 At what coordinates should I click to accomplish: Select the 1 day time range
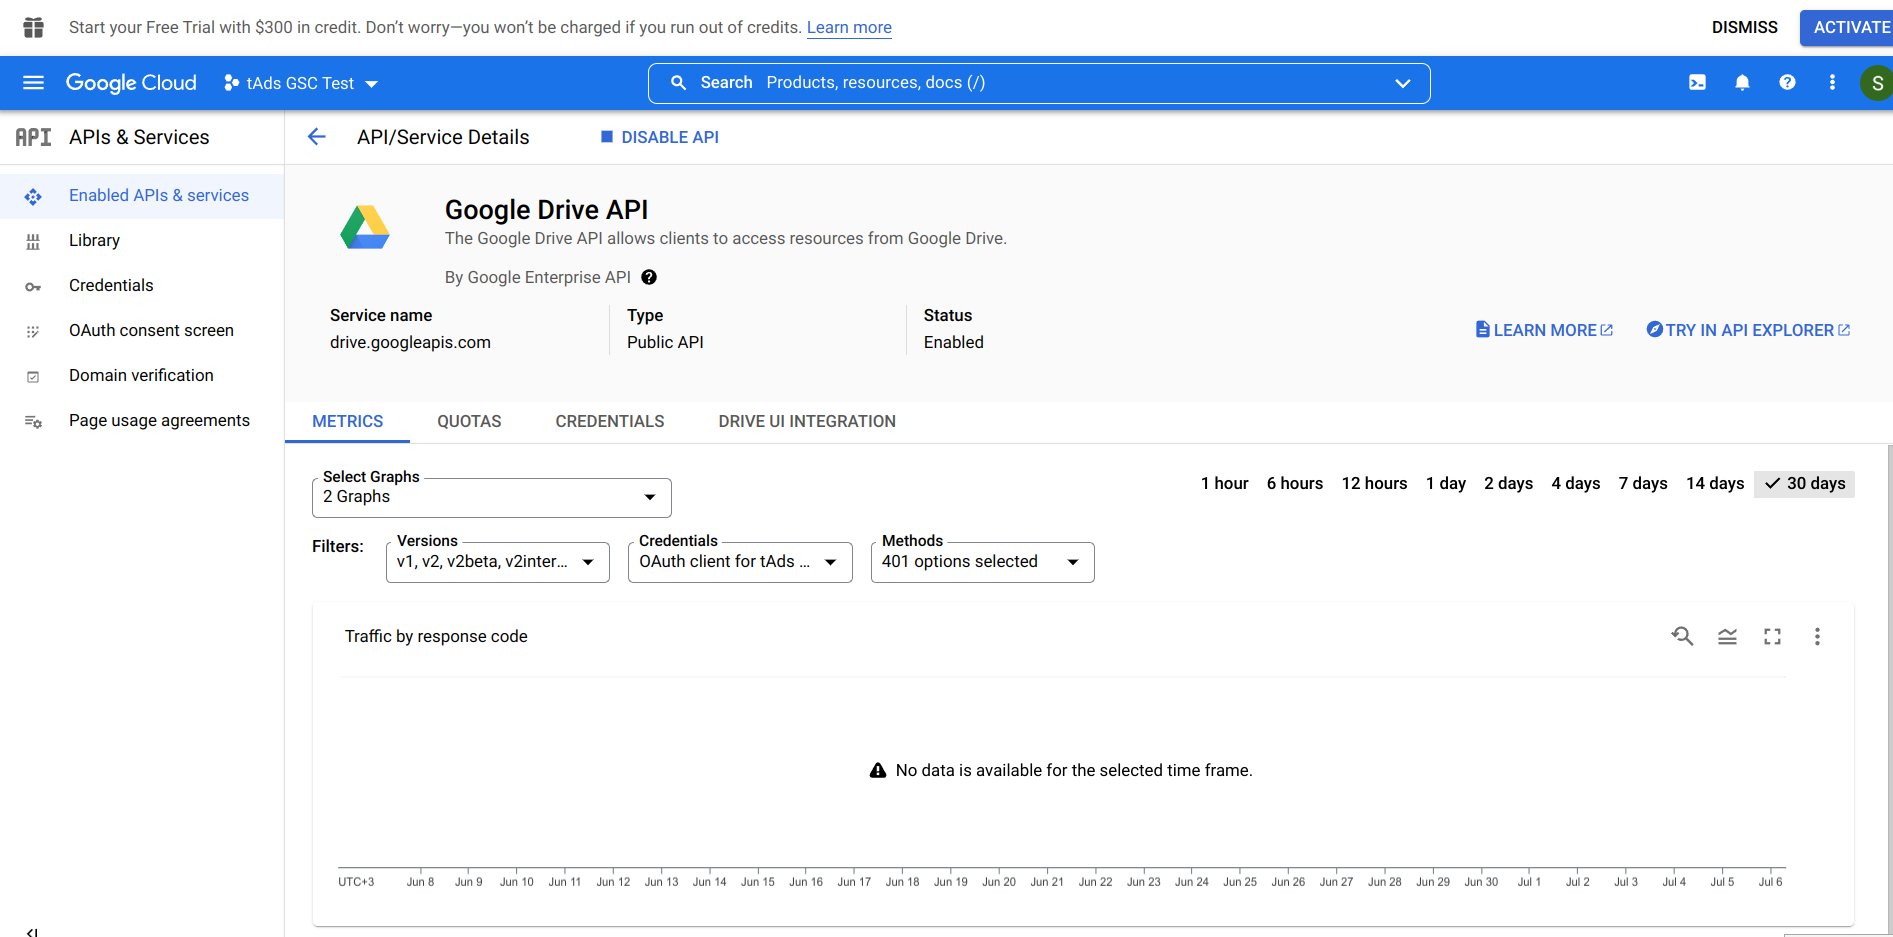click(1445, 484)
